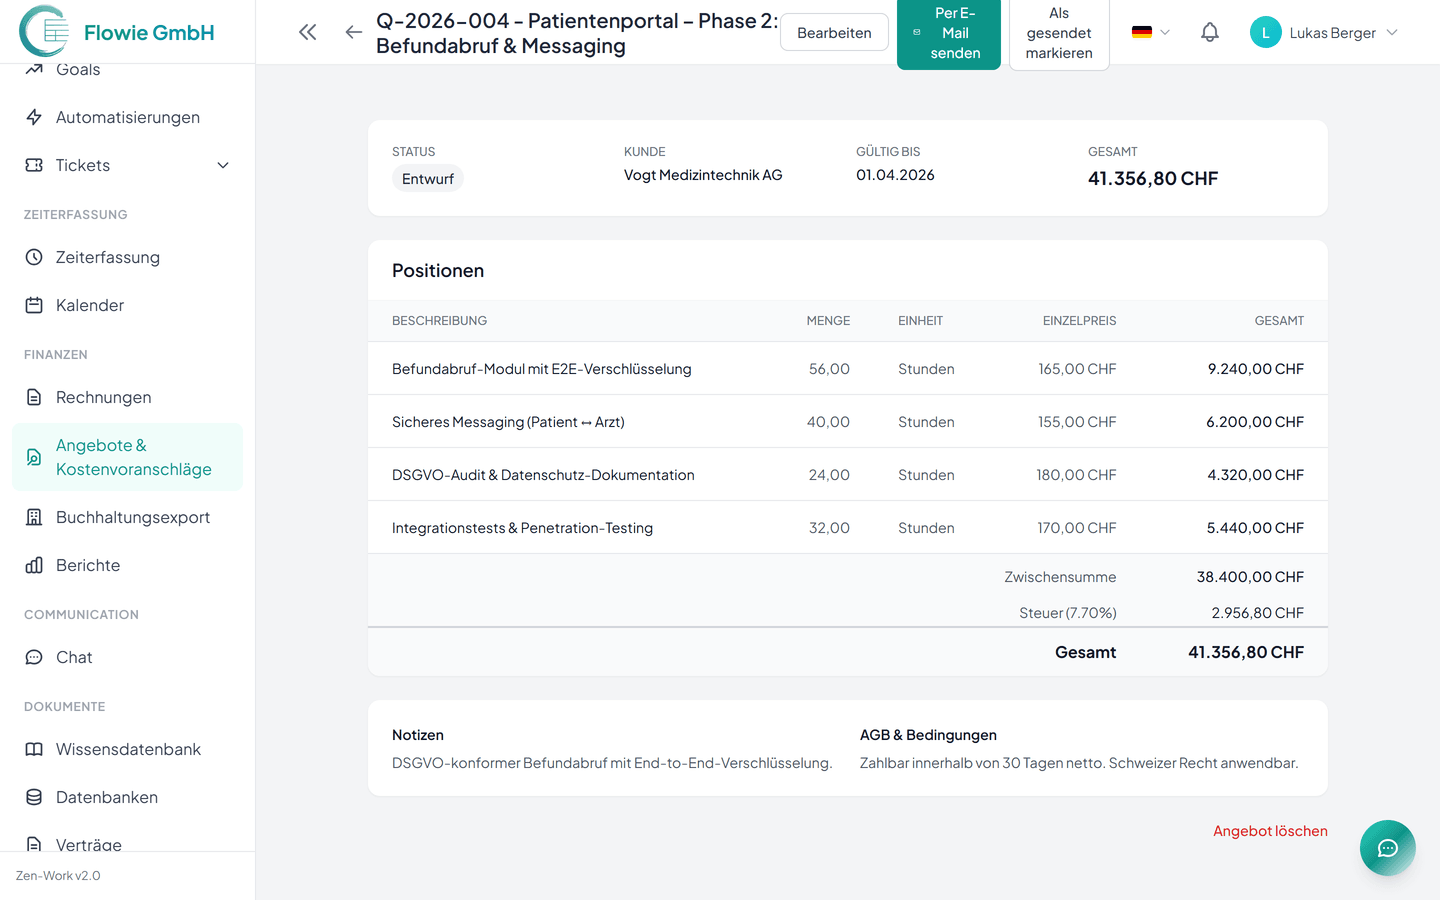Click the Bearbeiten button
This screenshot has height=900, width=1440.
coord(834,32)
